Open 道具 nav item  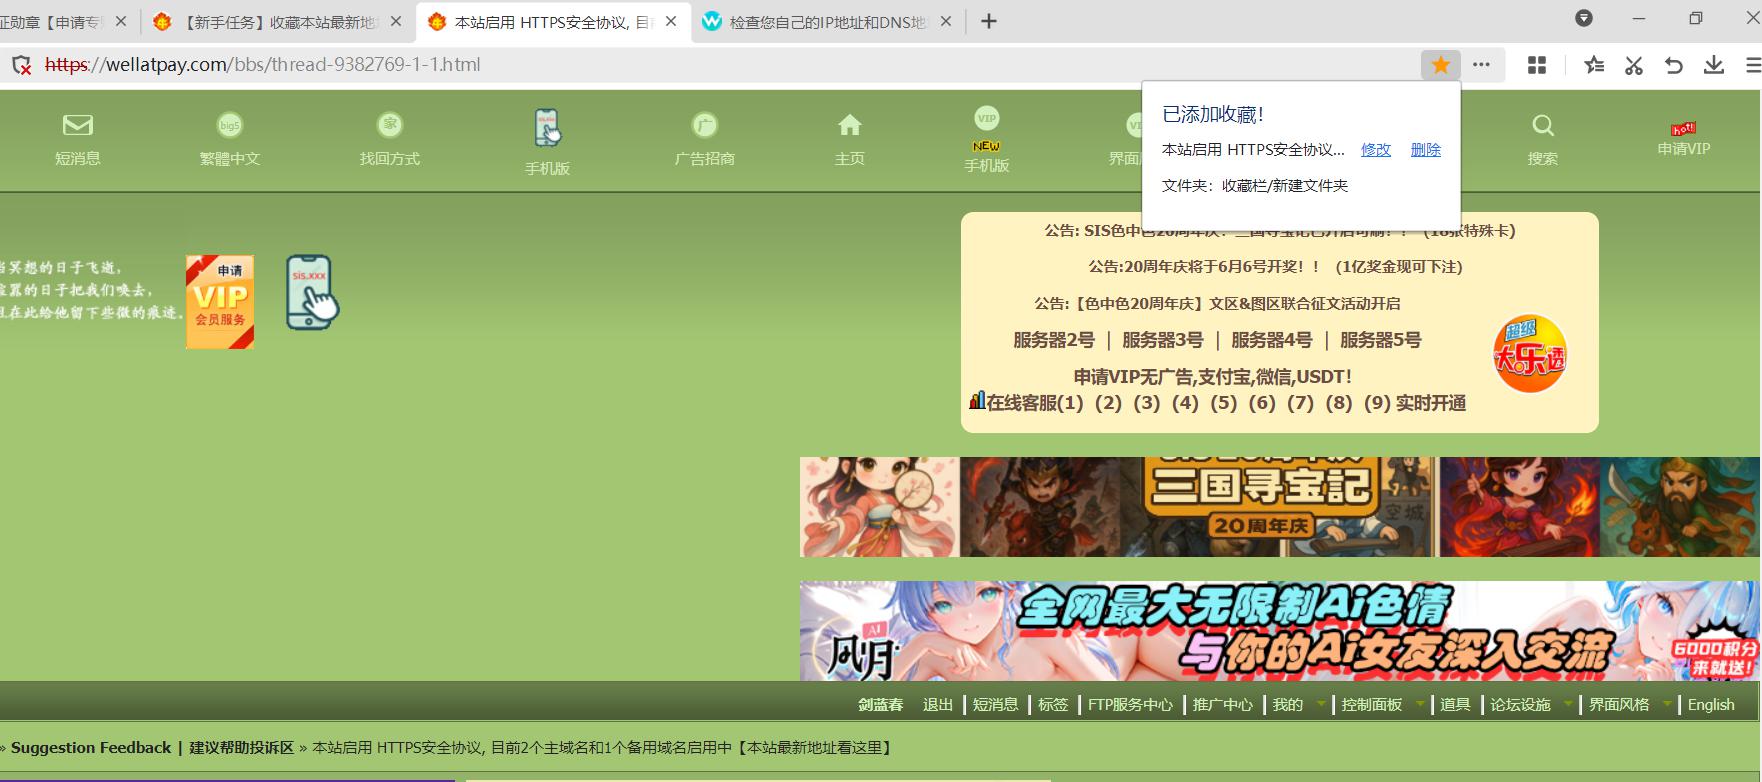(1455, 705)
